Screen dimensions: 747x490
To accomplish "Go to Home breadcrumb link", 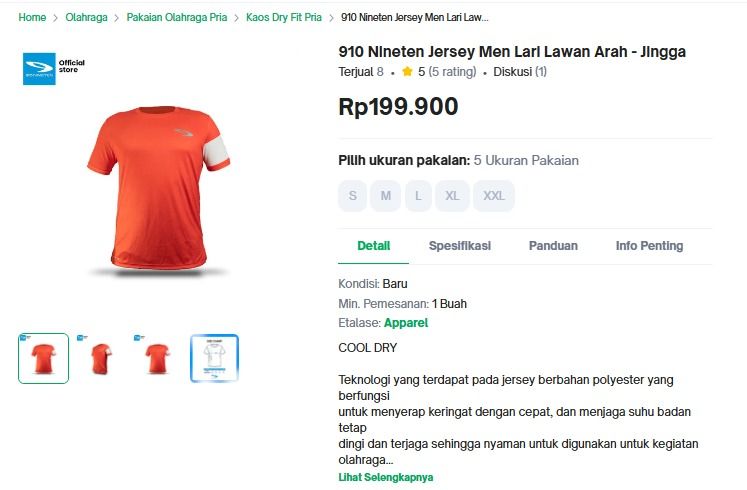I will click(x=32, y=18).
